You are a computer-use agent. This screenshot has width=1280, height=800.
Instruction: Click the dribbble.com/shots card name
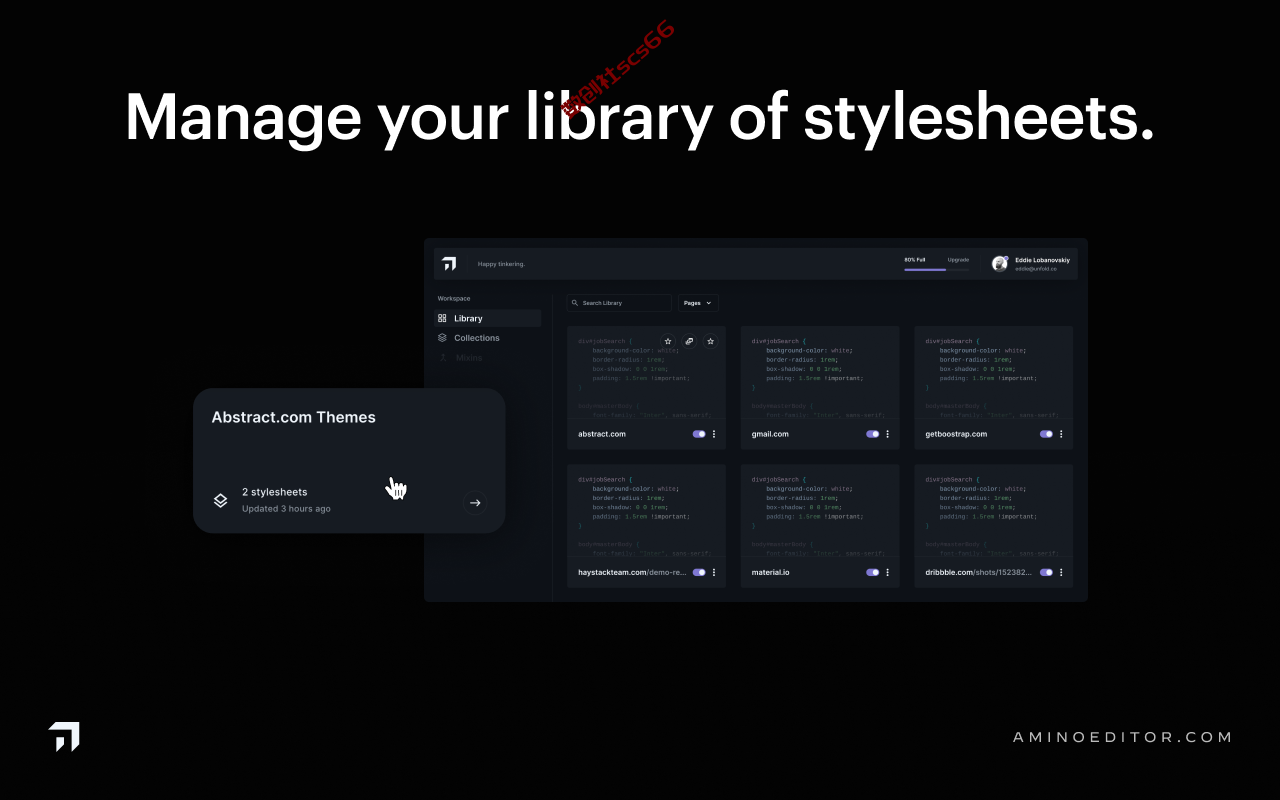980,572
